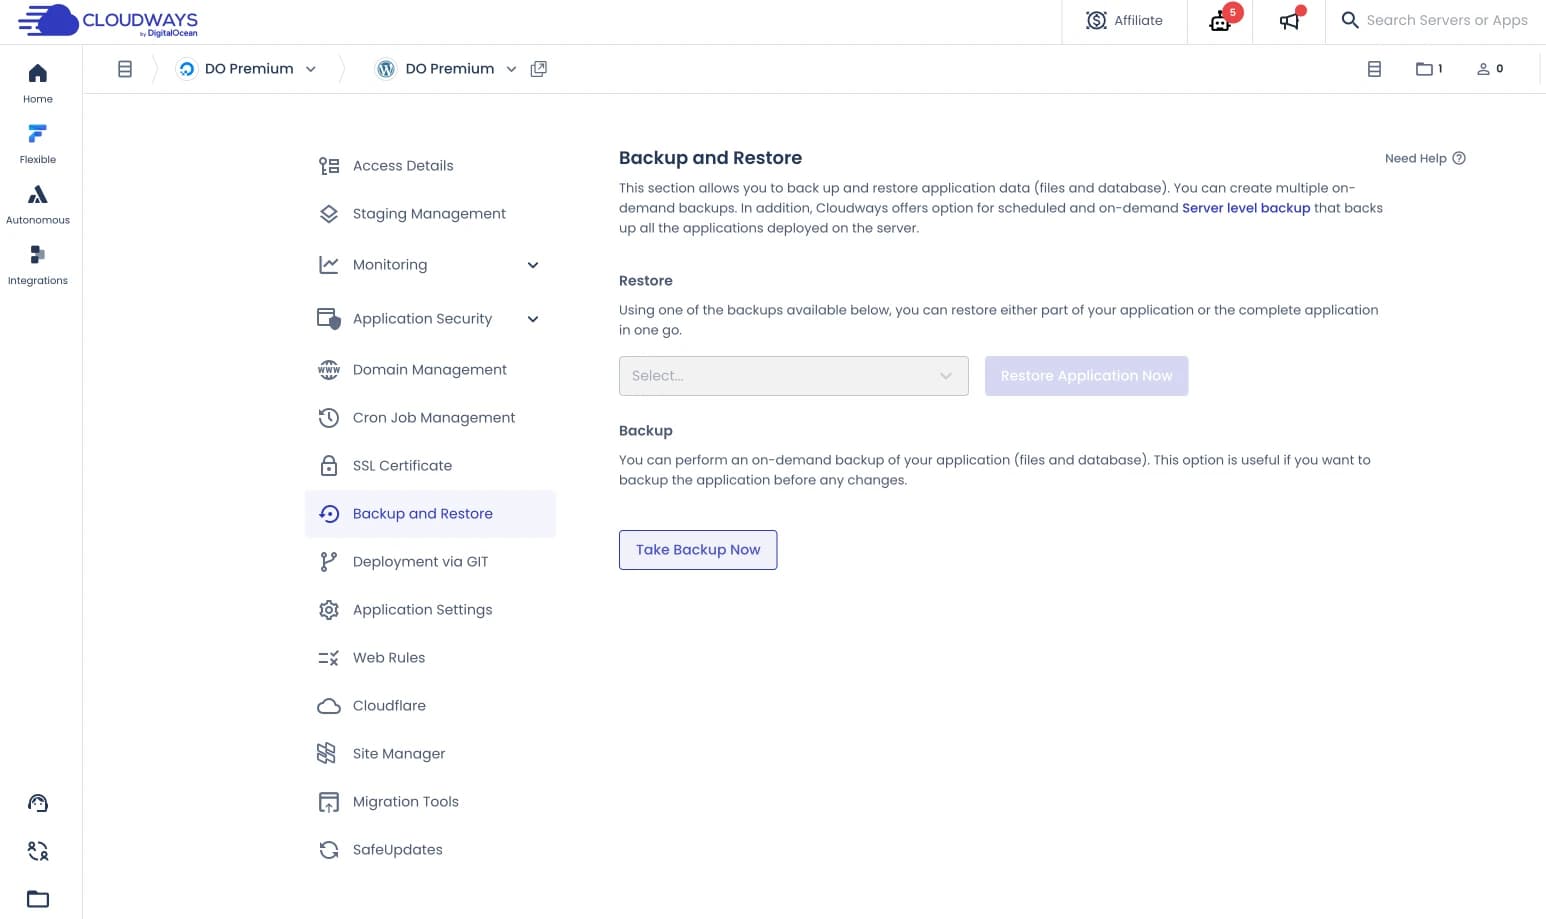
Task: Click the open-application-in-new-tab icon
Action: click(x=539, y=68)
